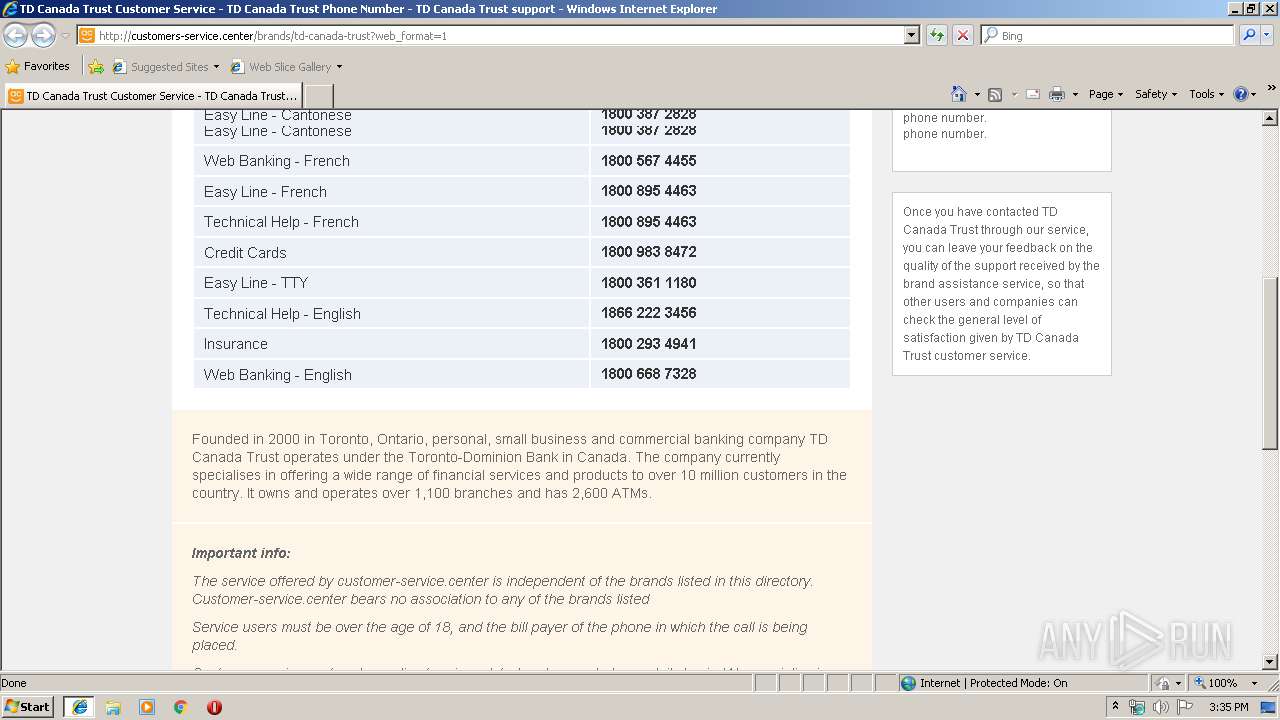Screen dimensions: 1280x720
Task: Open the Start menu
Action: [x=28, y=707]
